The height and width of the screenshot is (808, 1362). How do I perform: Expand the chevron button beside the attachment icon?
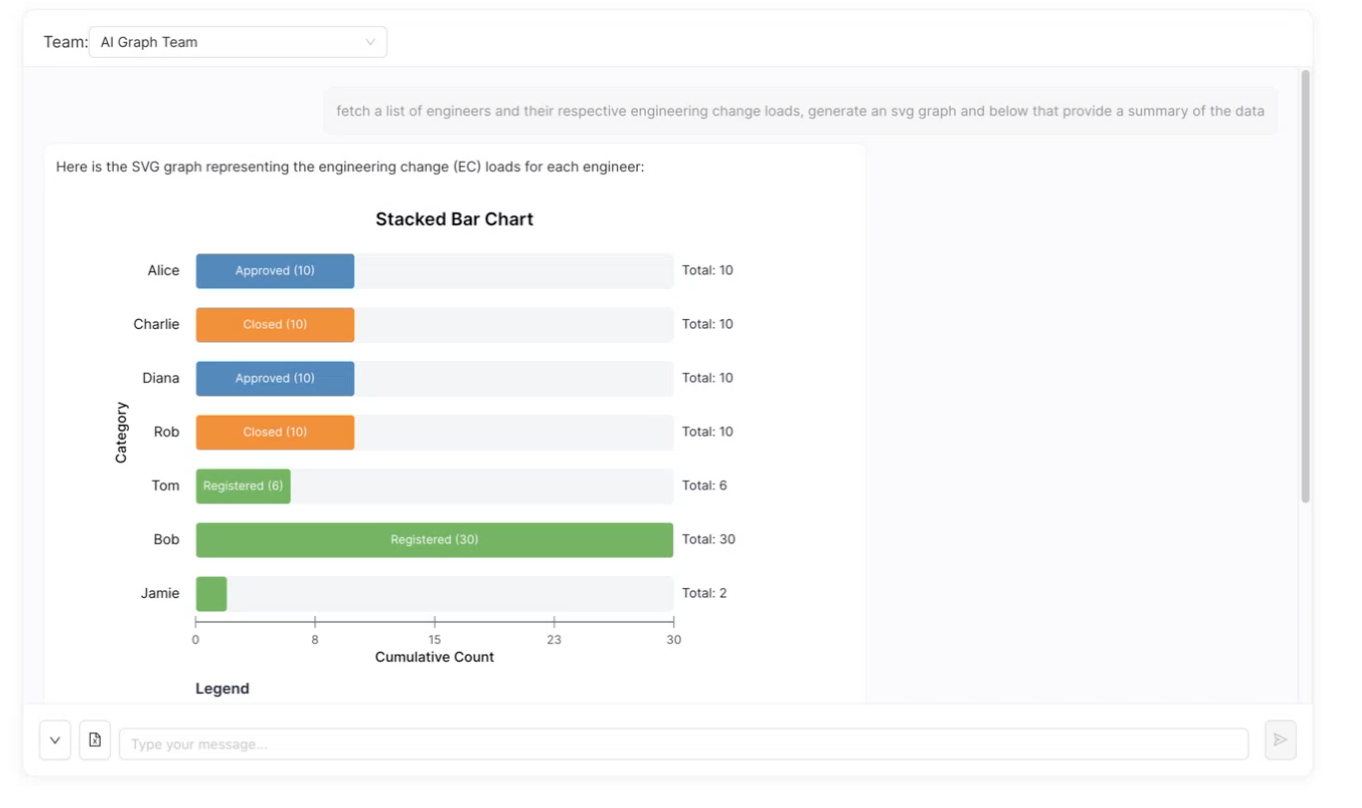55,741
